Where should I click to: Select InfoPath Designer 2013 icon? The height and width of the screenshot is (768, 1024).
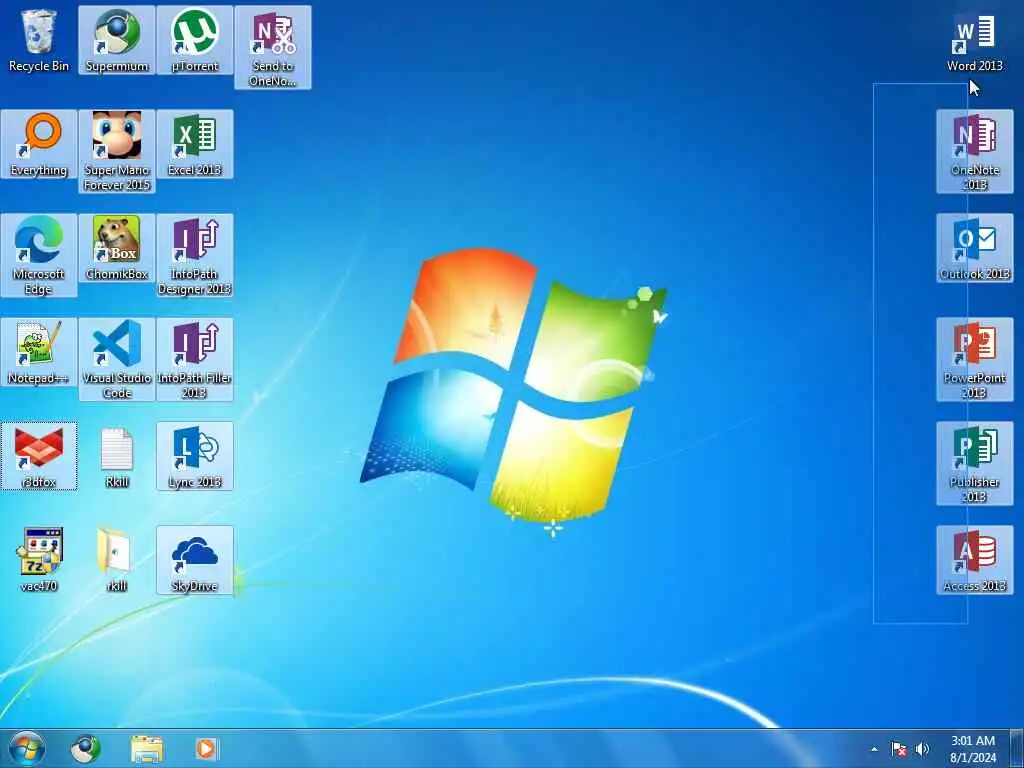click(195, 255)
